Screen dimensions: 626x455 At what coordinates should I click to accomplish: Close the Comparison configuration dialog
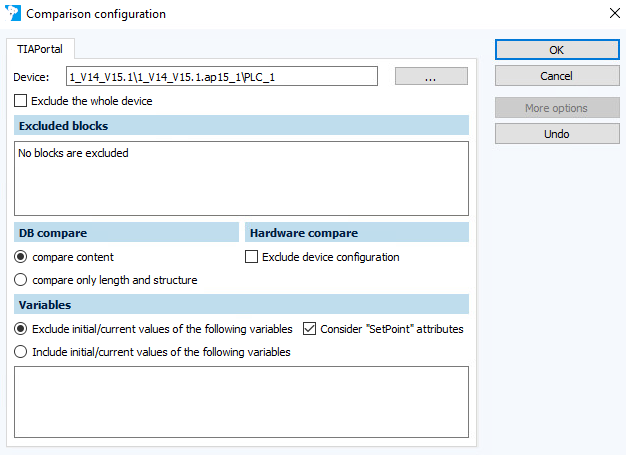613,14
